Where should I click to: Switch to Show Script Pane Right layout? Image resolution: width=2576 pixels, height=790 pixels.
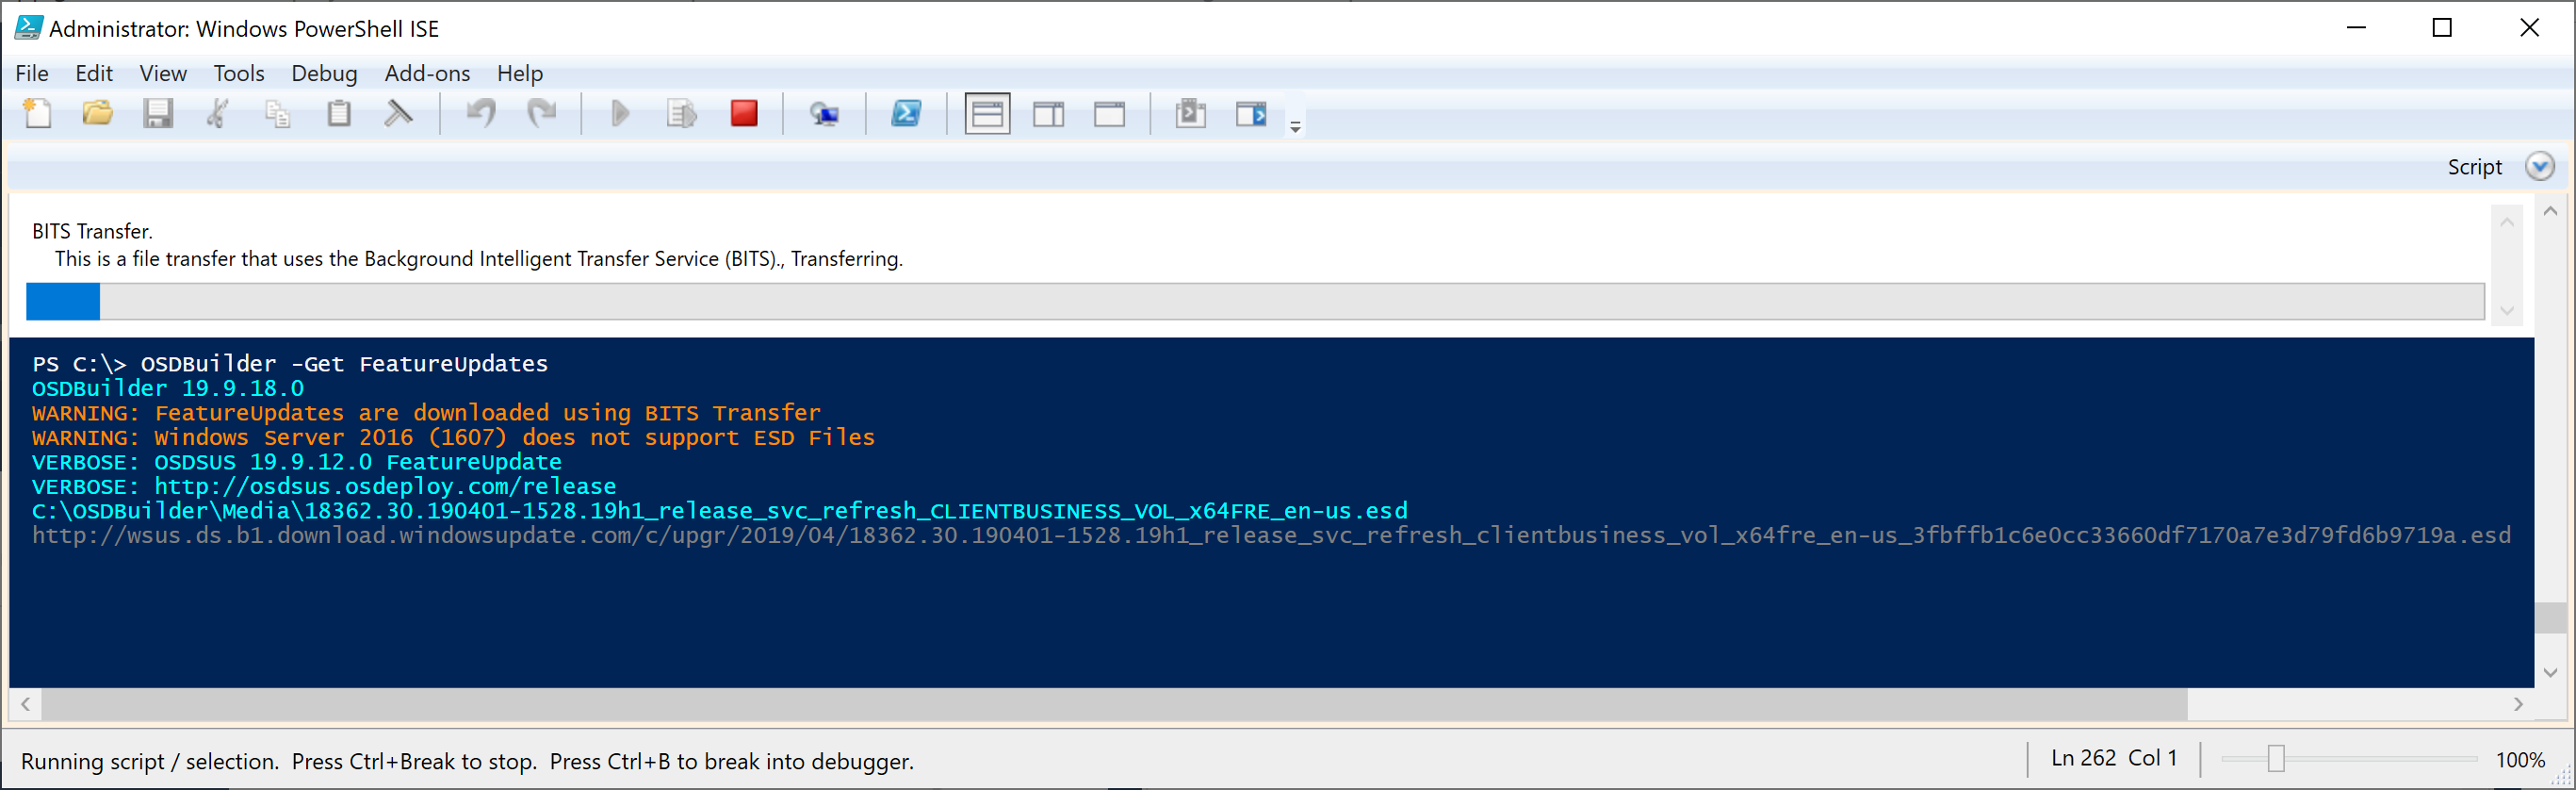1048,114
